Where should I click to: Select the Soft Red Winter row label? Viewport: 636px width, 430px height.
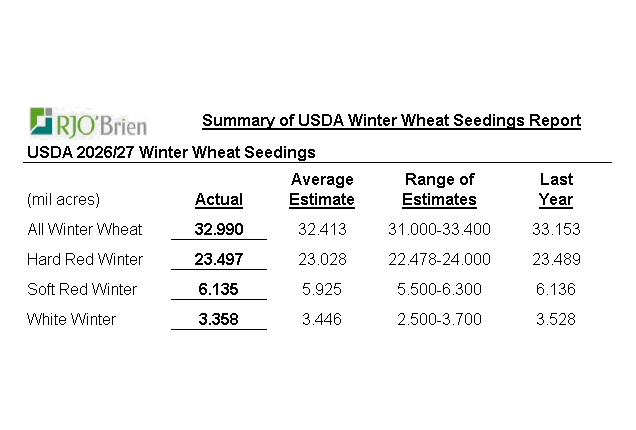[x=85, y=289]
